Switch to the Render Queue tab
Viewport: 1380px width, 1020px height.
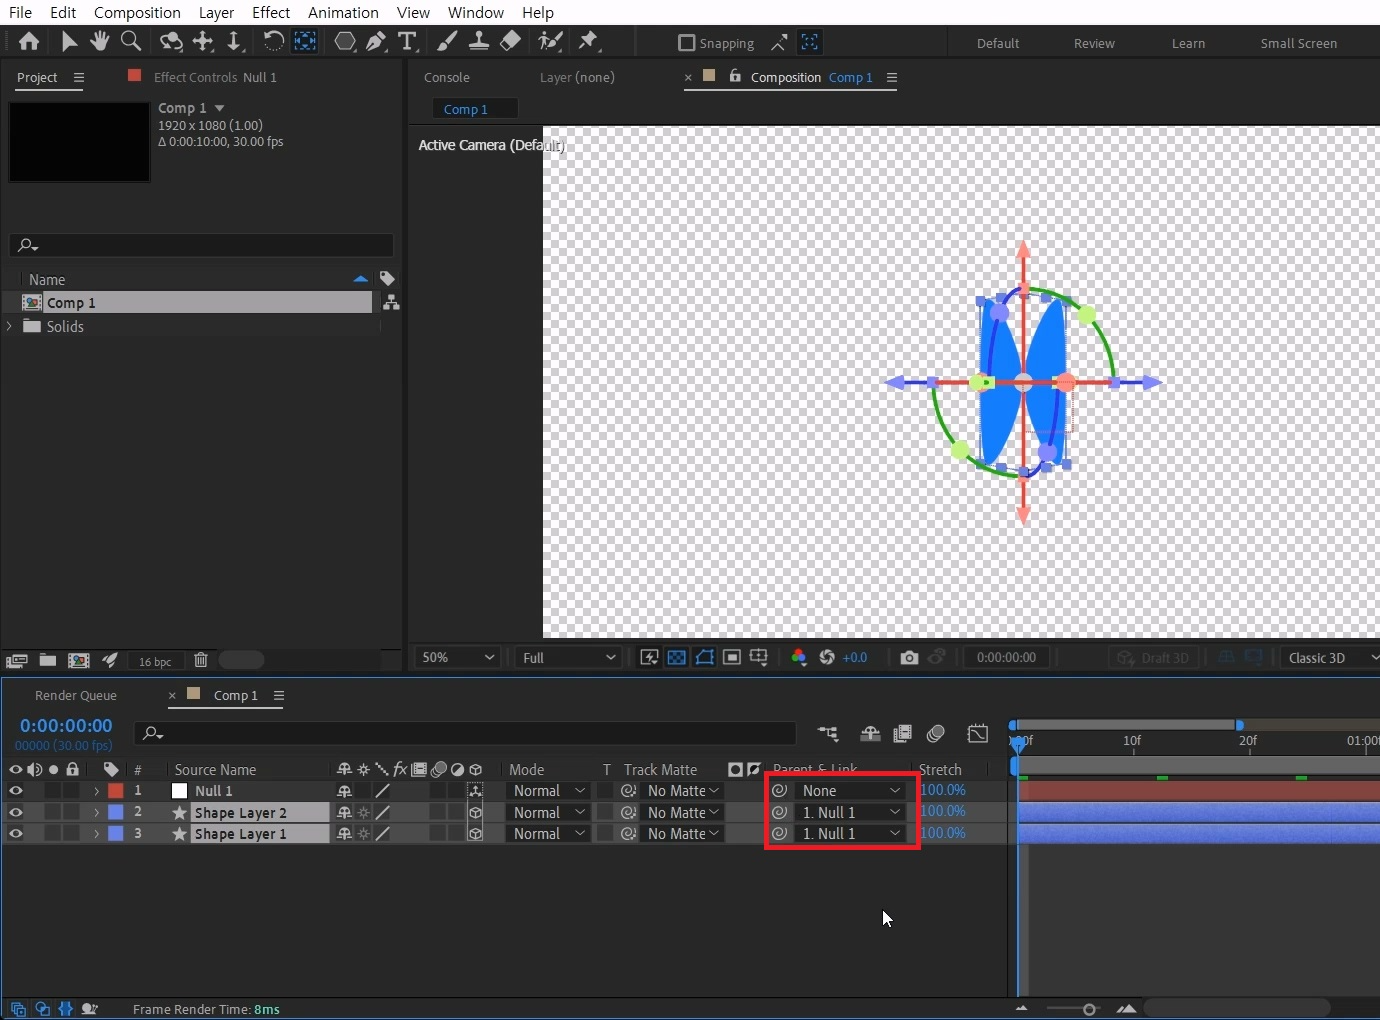(x=76, y=696)
